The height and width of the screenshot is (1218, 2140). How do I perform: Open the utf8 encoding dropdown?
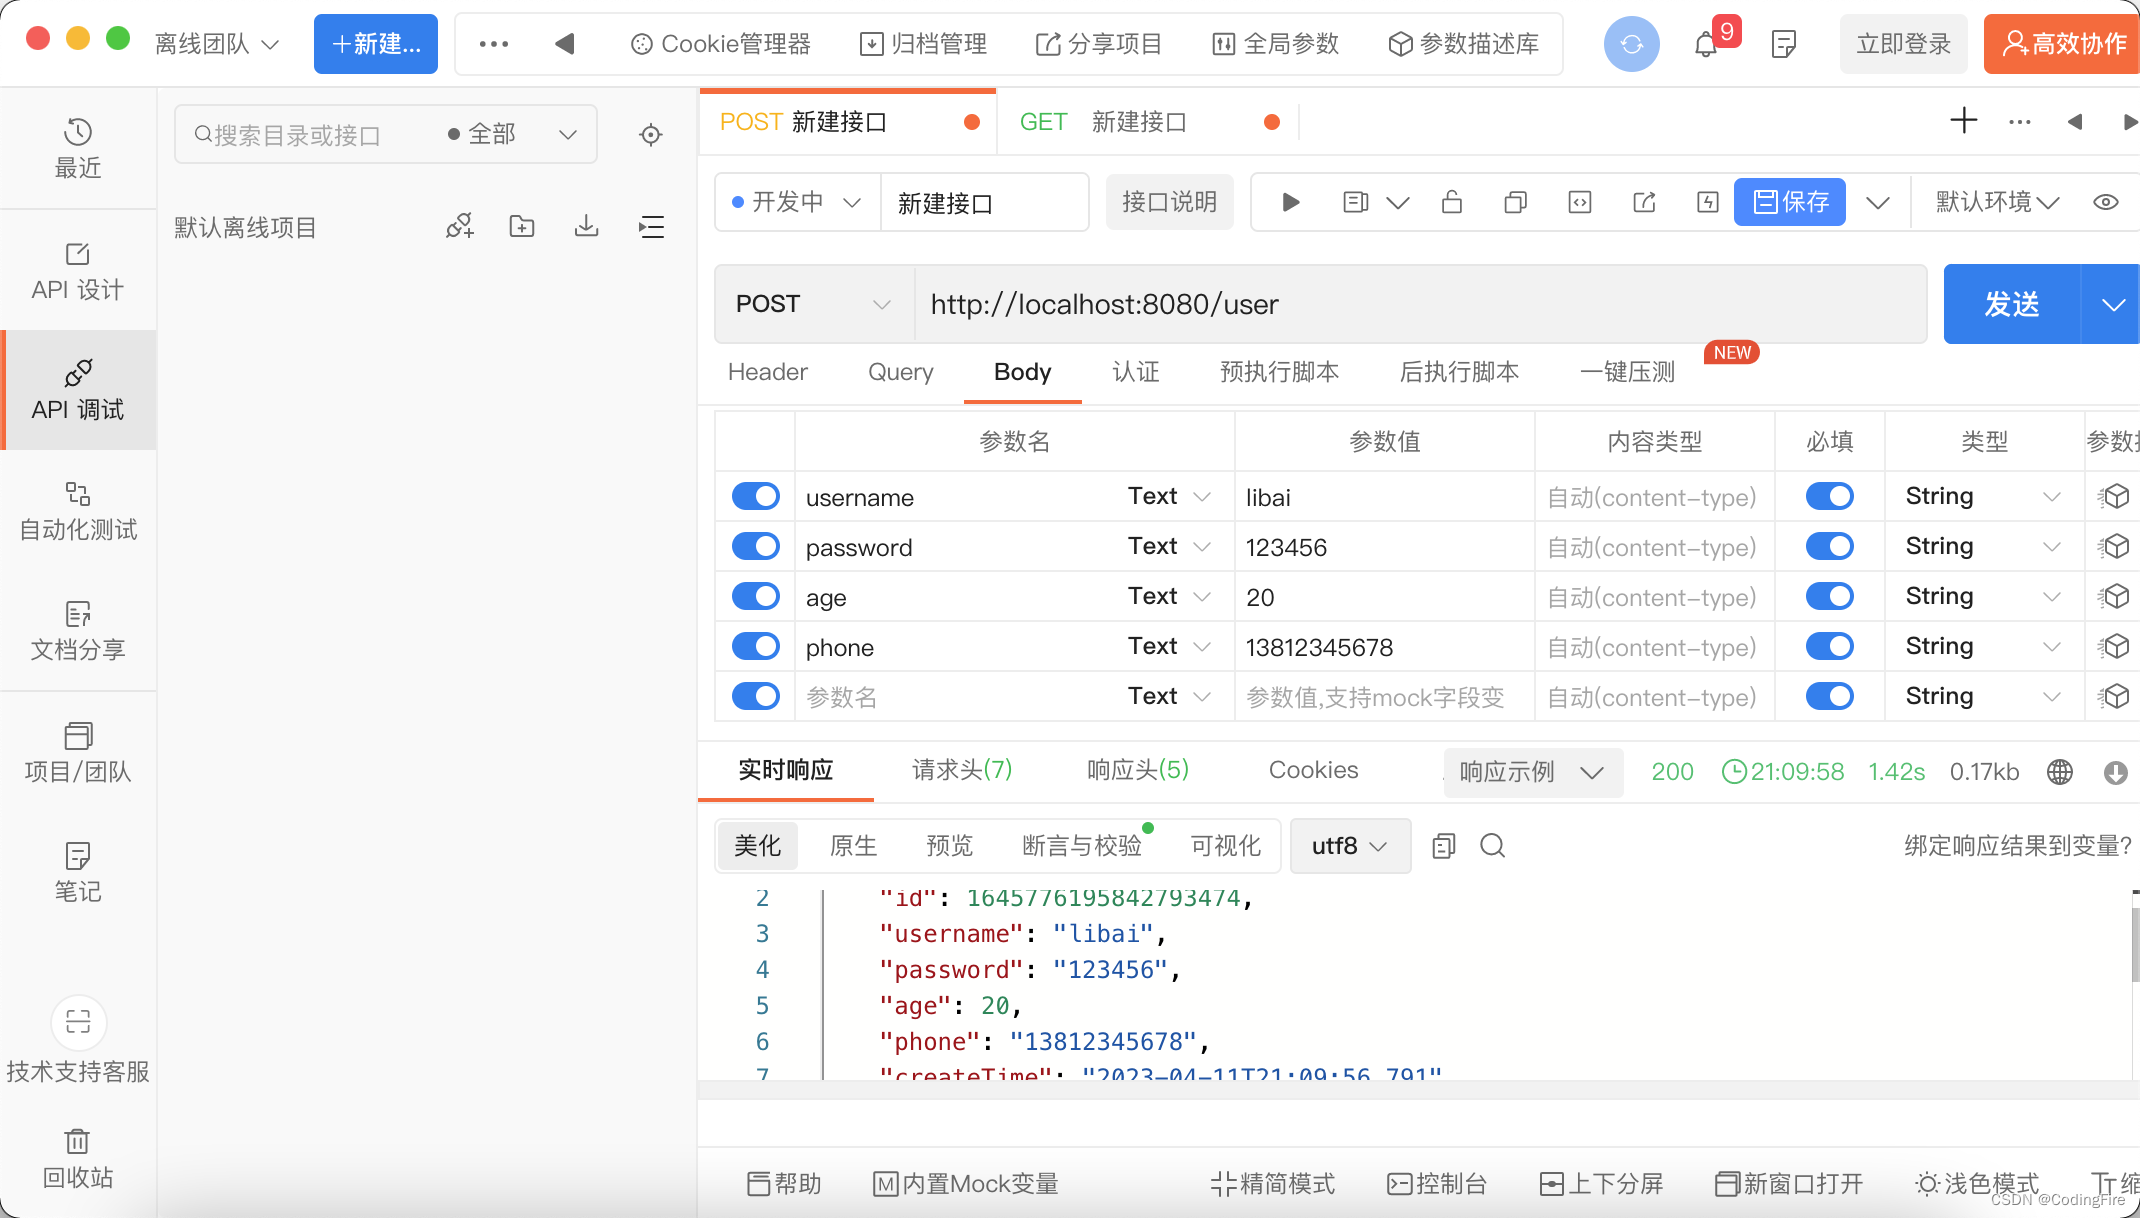pyautogui.click(x=1350, y=846)
